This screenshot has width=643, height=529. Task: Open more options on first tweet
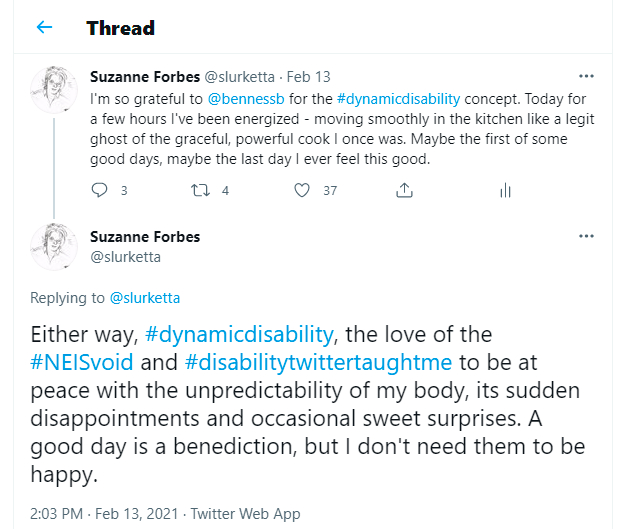586,76
